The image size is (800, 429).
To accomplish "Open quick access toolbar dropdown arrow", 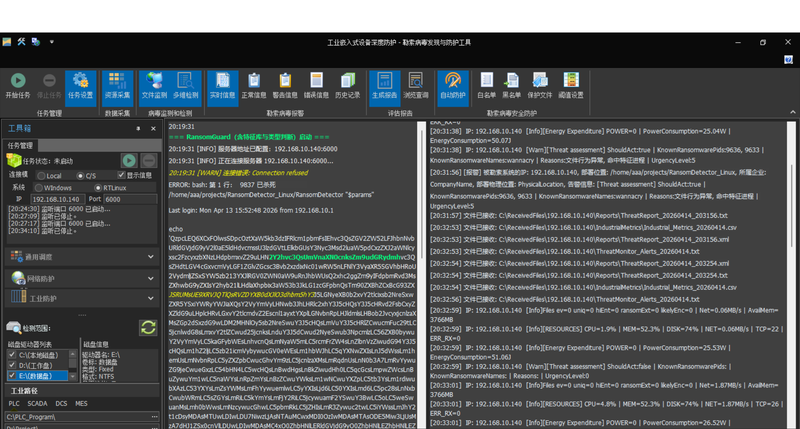I will tap(52, 42).
